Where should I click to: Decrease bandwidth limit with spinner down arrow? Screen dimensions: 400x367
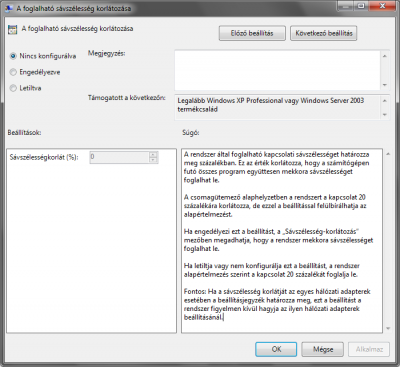click(x=153, y=160)
